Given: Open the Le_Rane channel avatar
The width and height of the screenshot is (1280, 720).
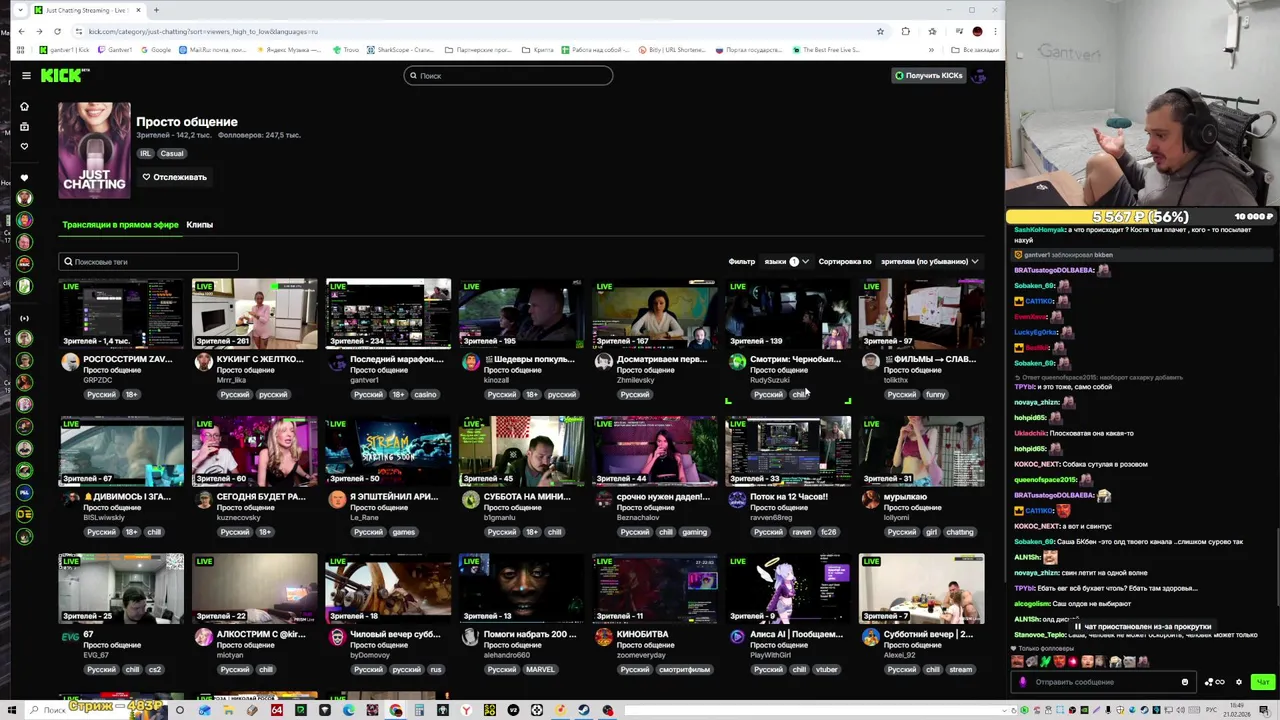Looking at the screenshot, I should tap(337, 499).
